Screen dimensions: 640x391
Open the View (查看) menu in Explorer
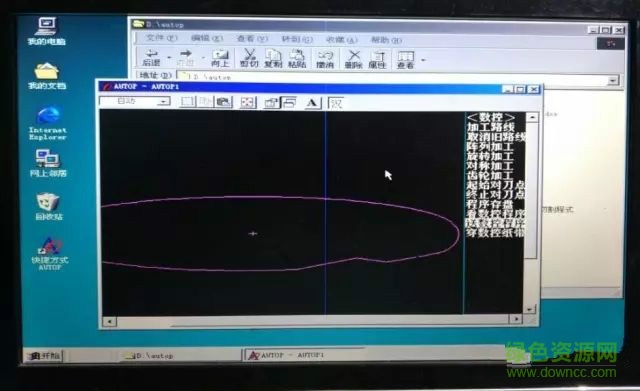pos(252,39)
